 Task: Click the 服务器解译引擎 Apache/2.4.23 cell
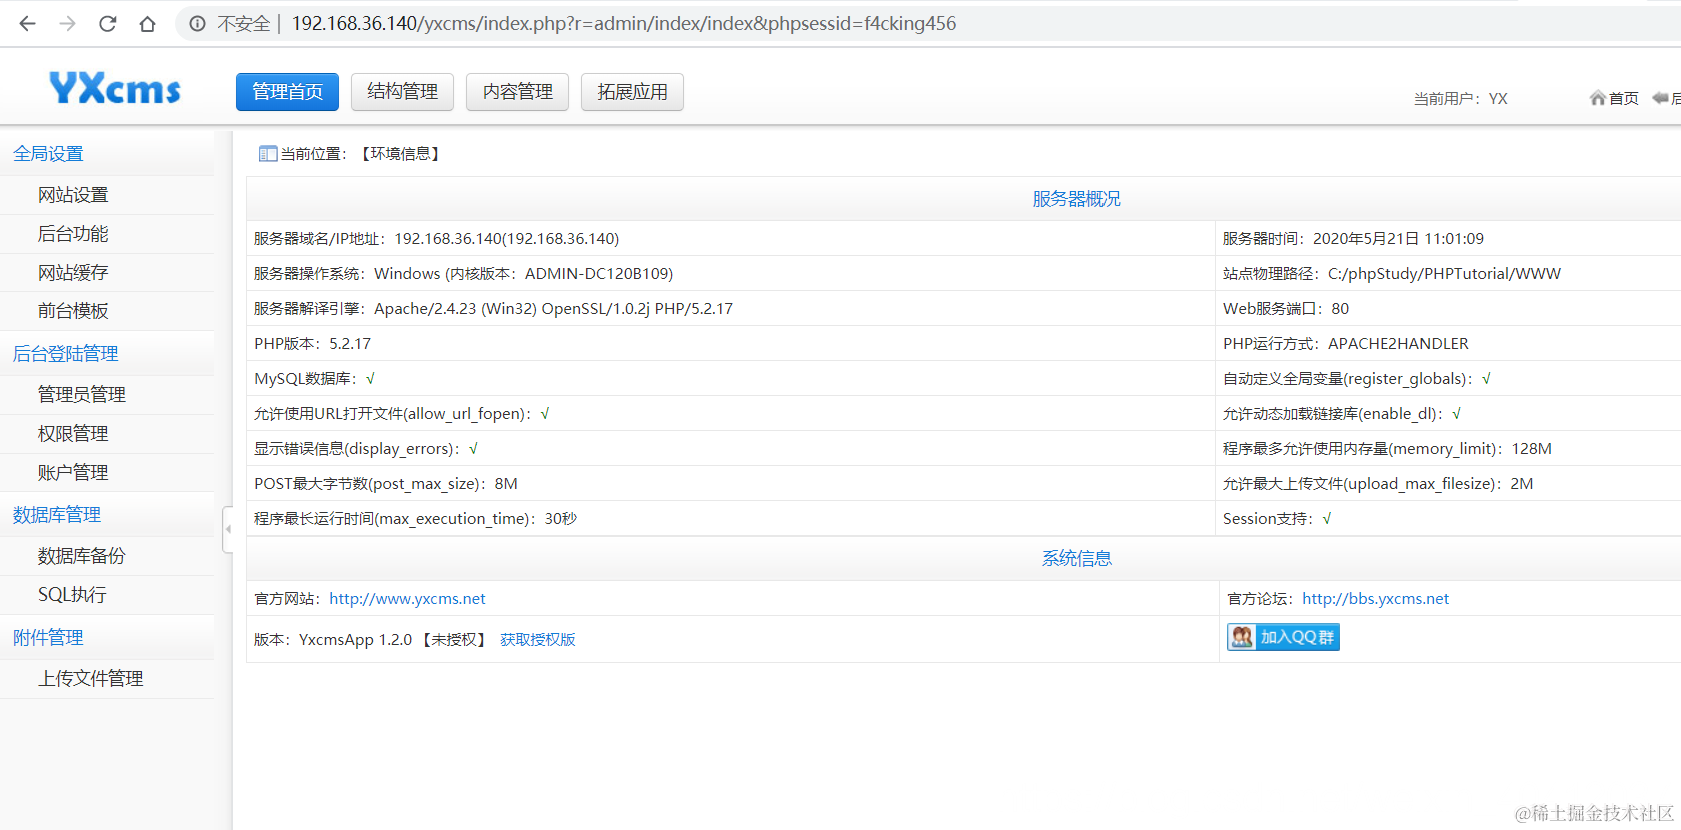[731, 309]
